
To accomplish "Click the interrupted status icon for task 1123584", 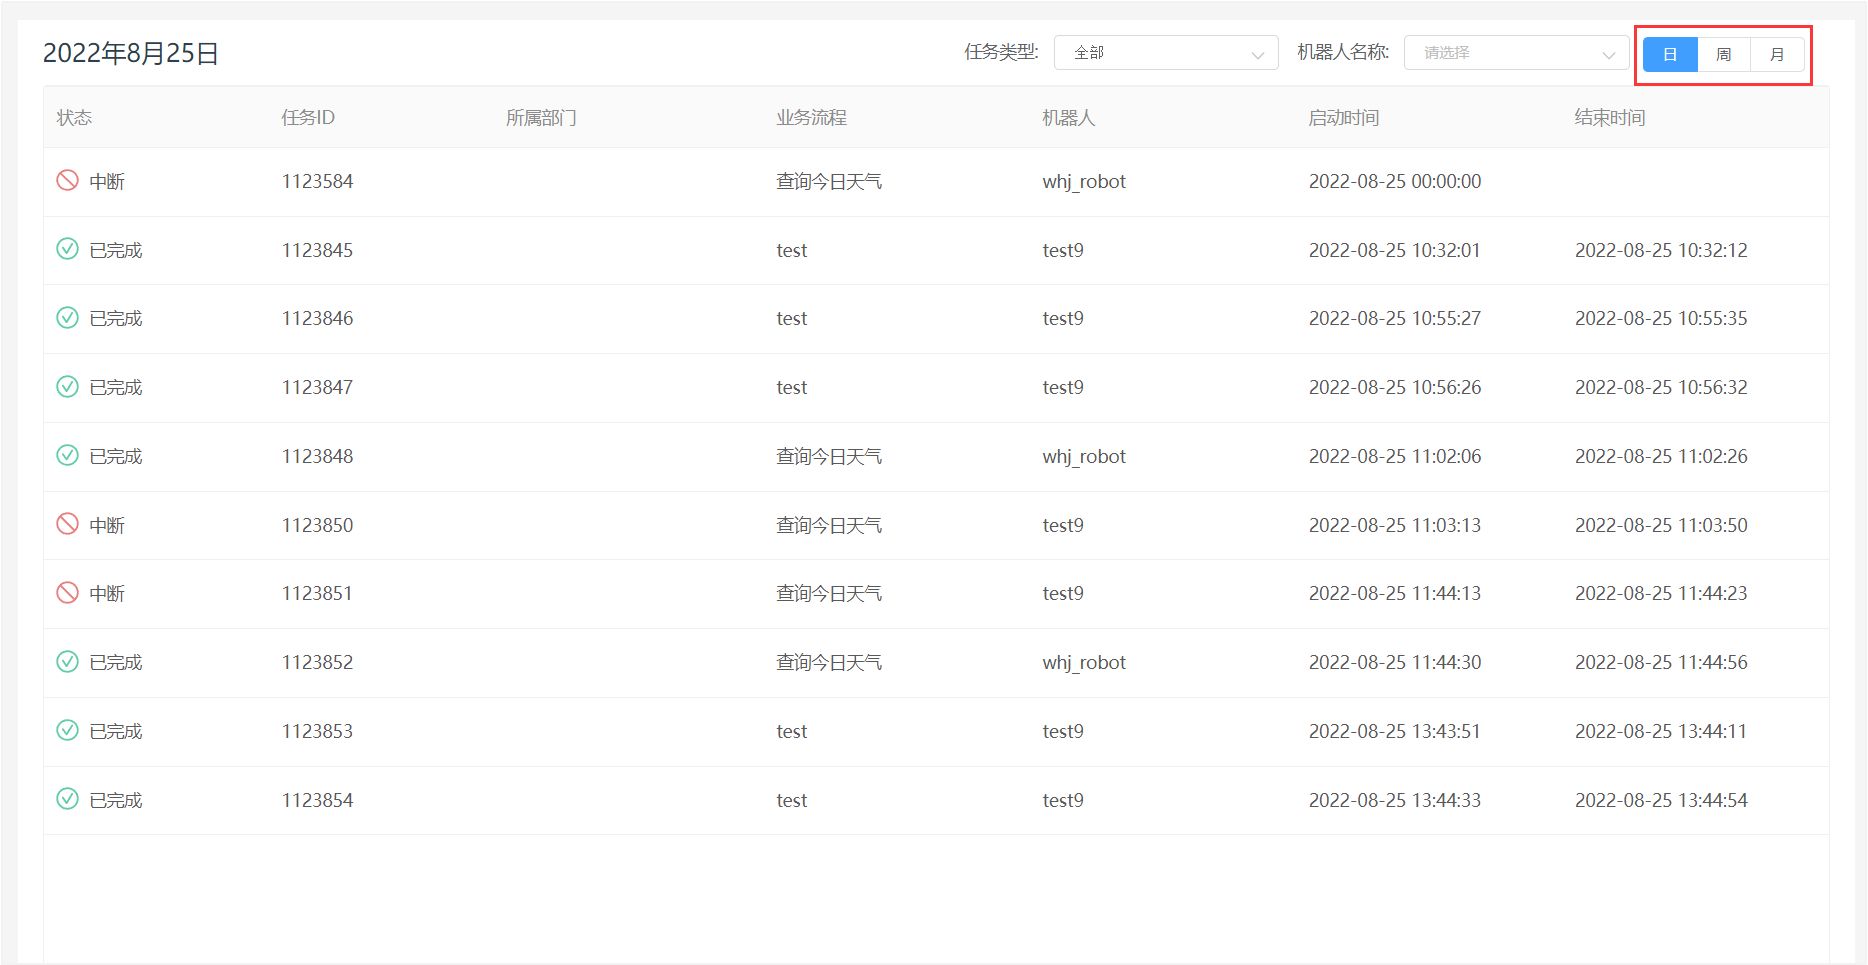I will coord(67,180).
